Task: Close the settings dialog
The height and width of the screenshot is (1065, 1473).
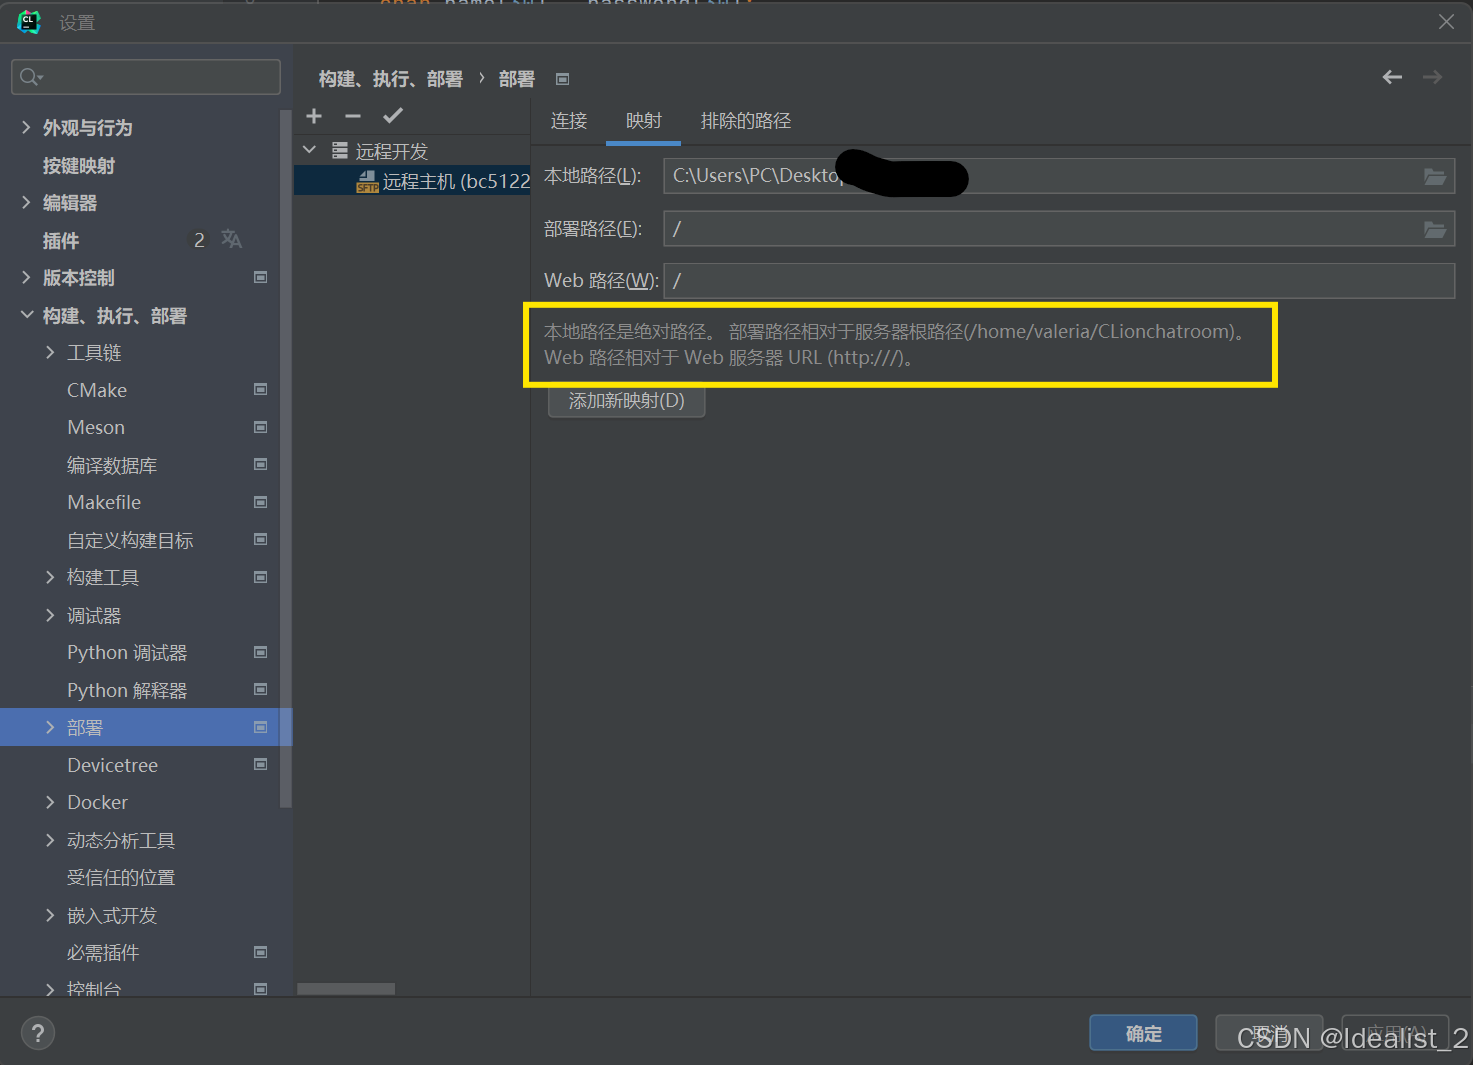Action: click(x=1446, y=21)
